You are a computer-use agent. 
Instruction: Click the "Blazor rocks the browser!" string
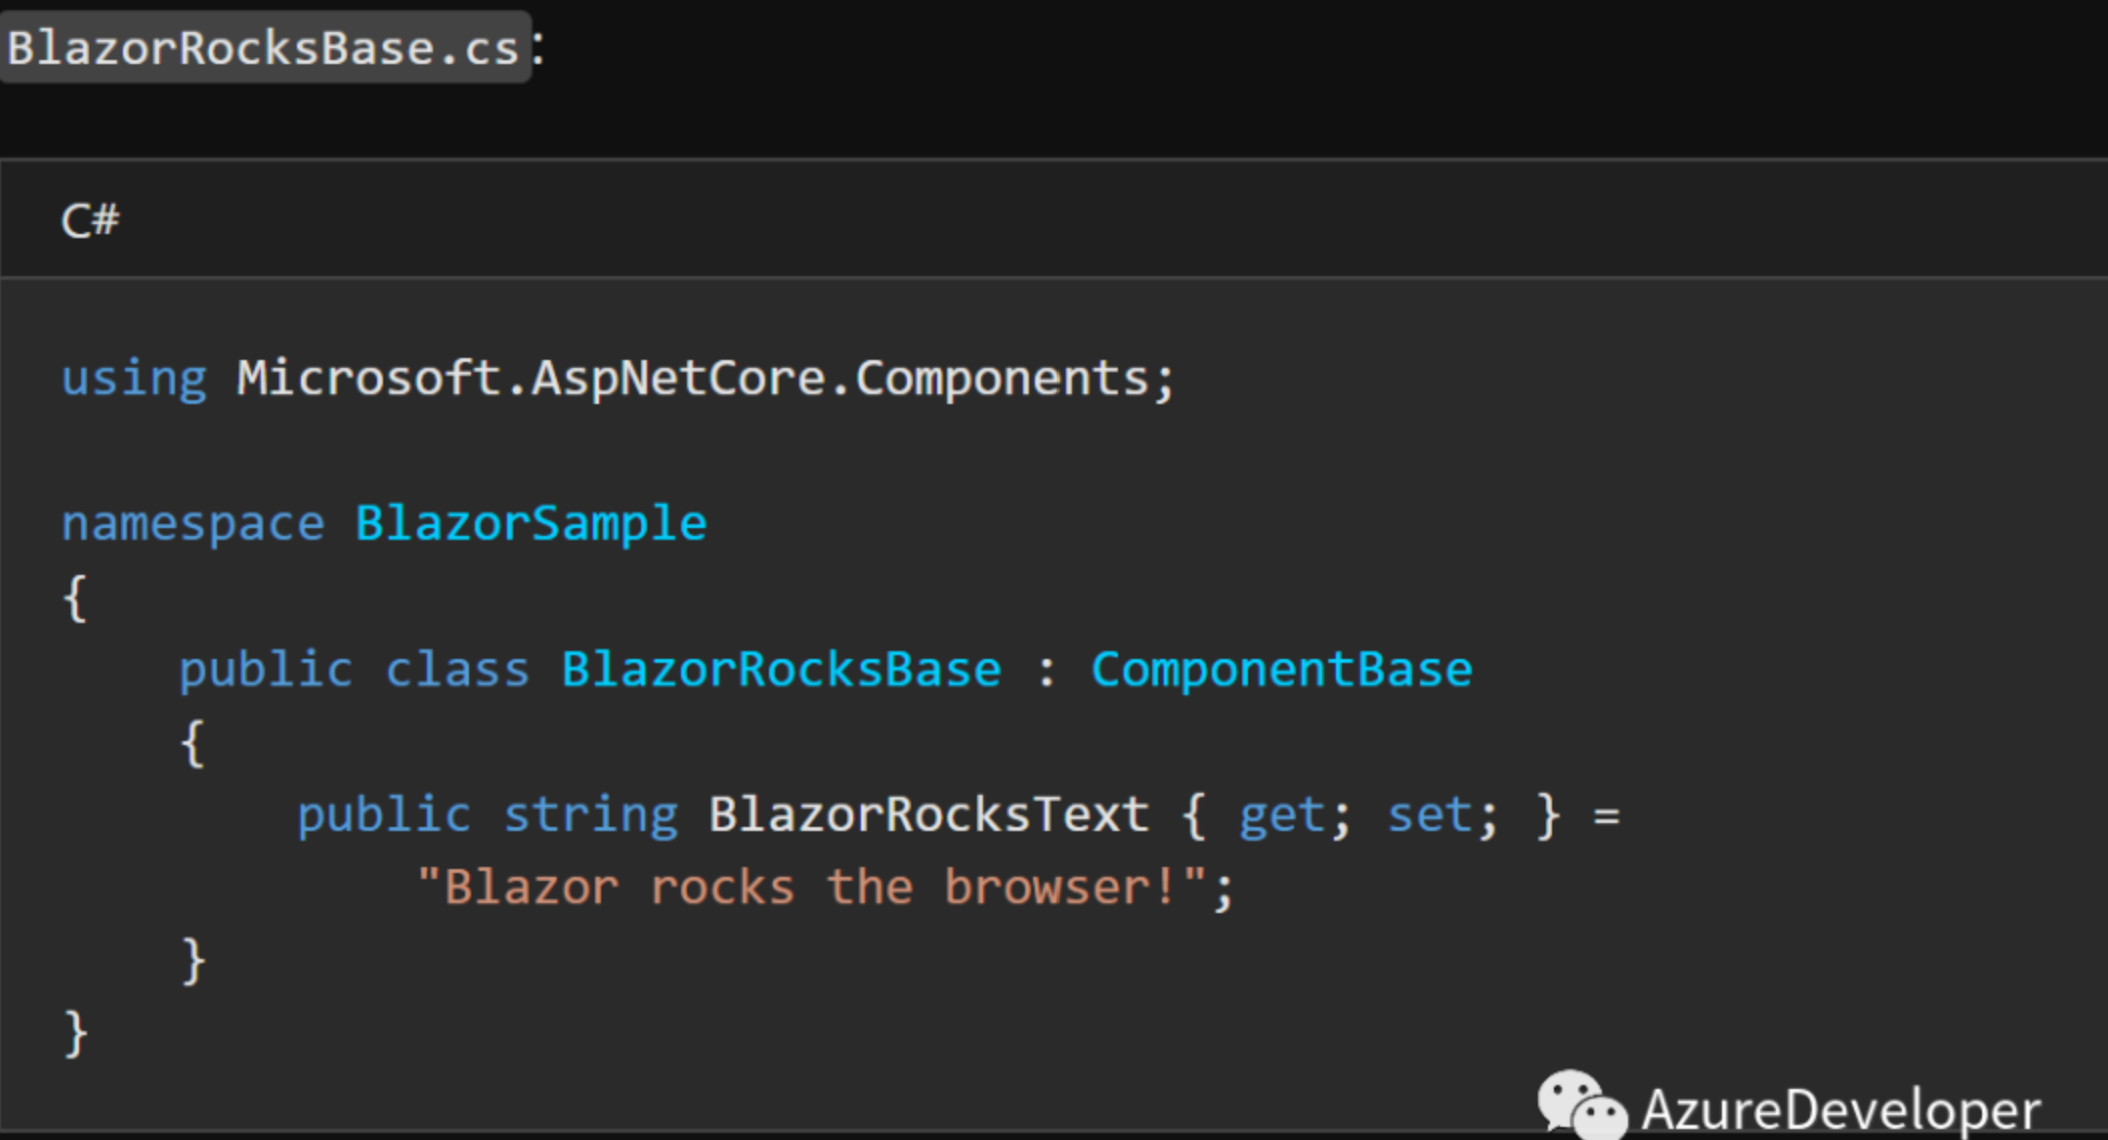[812, 887]
